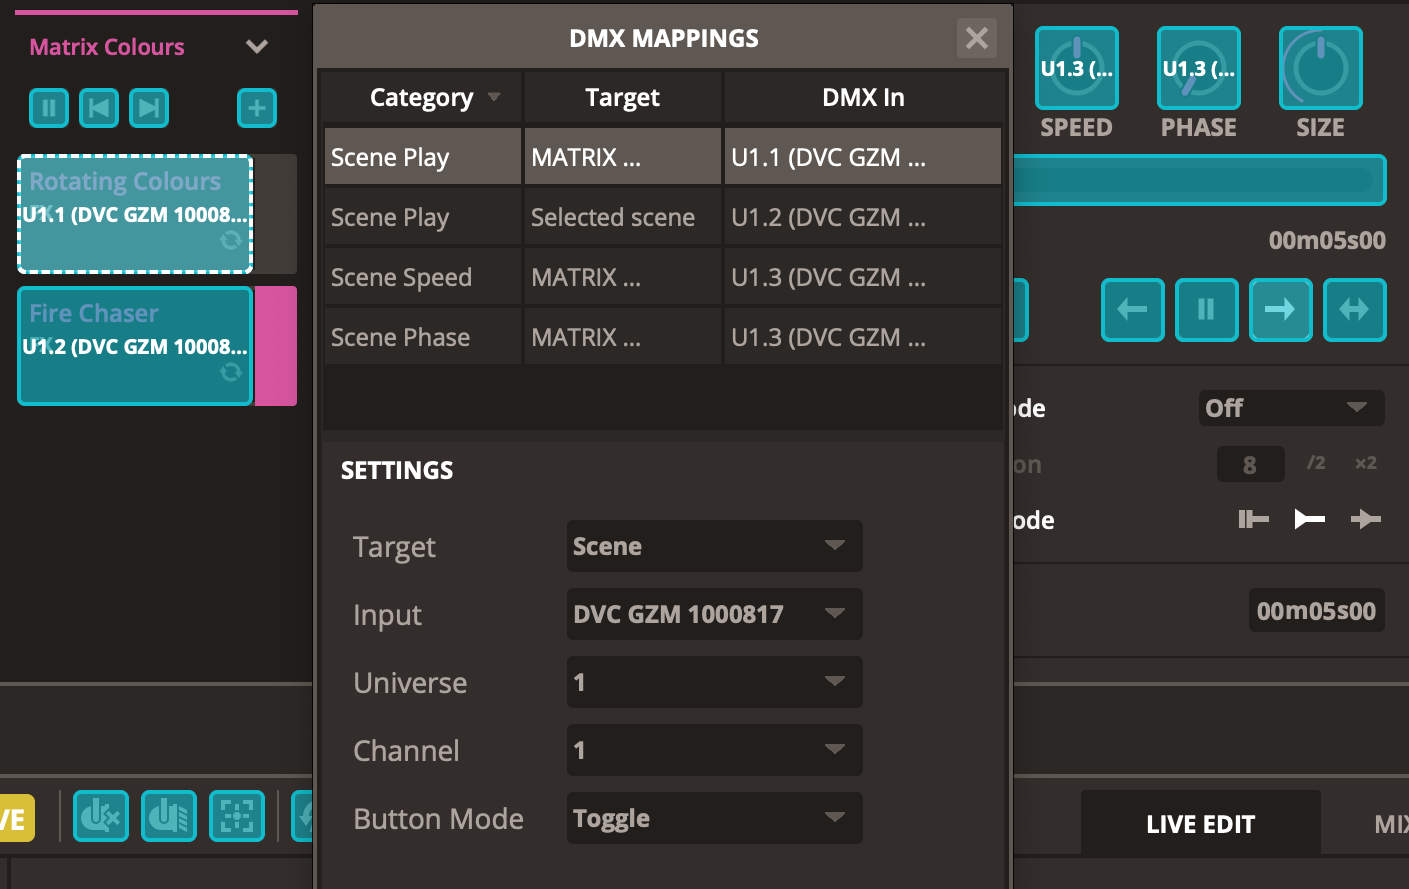Image resolution: width=1409 pixels, height=889 pixels.
Task: Open the Button Mode Toggle dropdown
Action: (714, 818)
